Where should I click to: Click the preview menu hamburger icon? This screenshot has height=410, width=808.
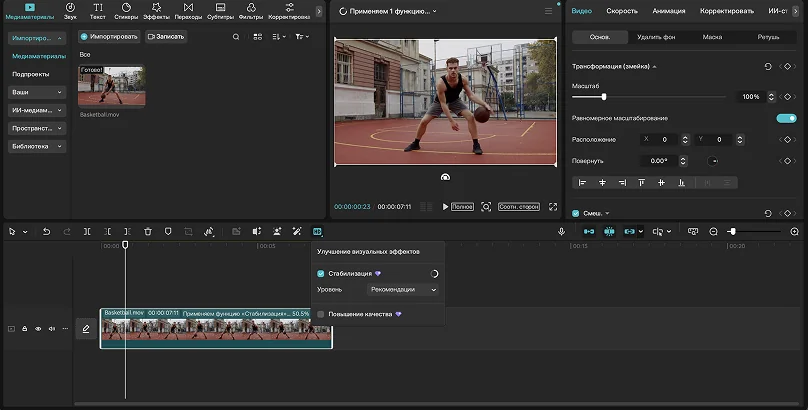pyautogui.click(x=548, y=11)
